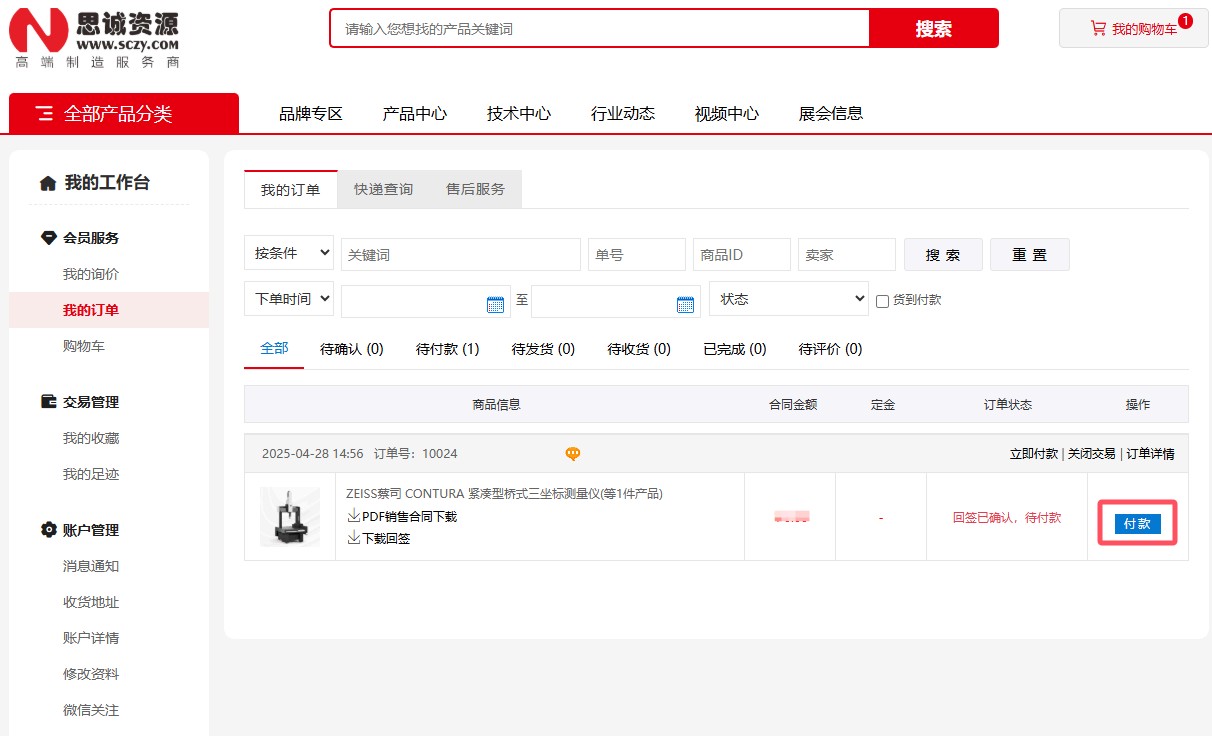Click 下载回签 download icon
Viewport: 1212px width, 736px height.
(354, 538)
